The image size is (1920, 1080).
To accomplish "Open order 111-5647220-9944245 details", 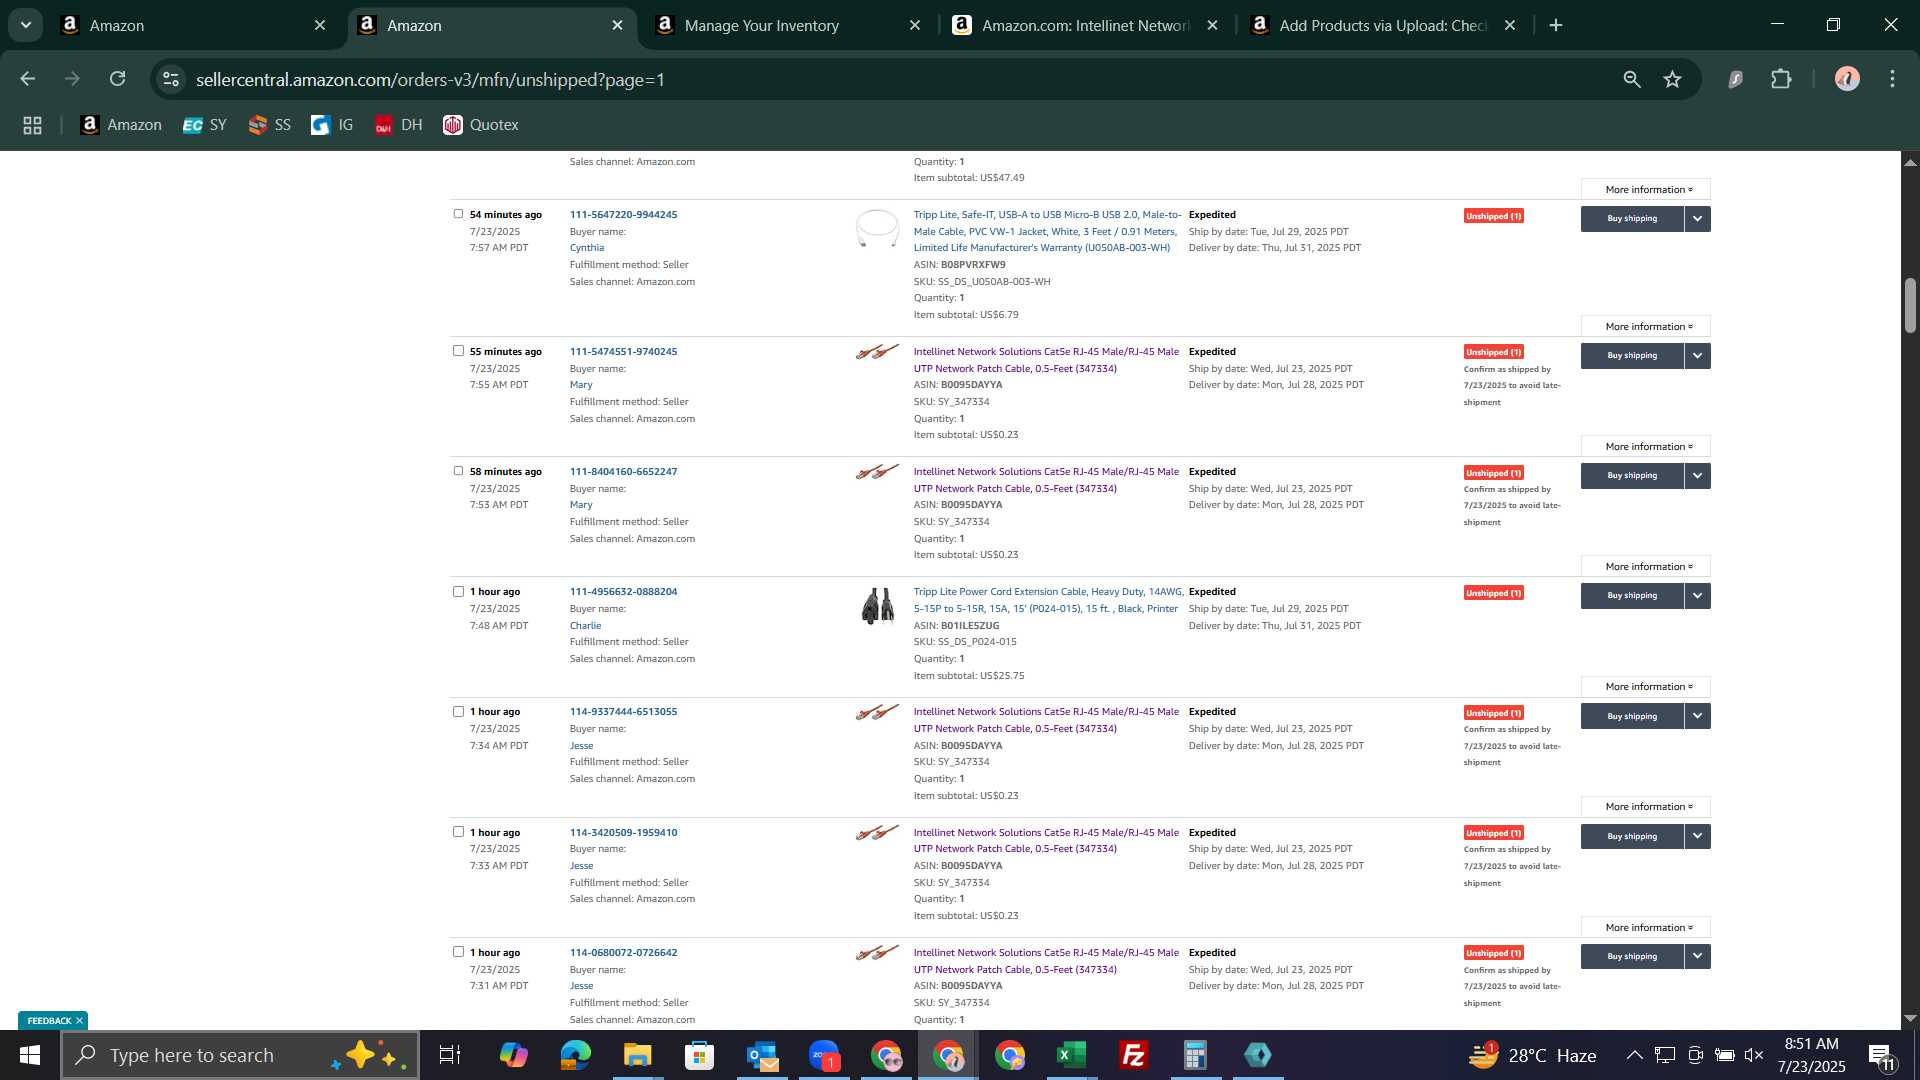I will 623,214.
